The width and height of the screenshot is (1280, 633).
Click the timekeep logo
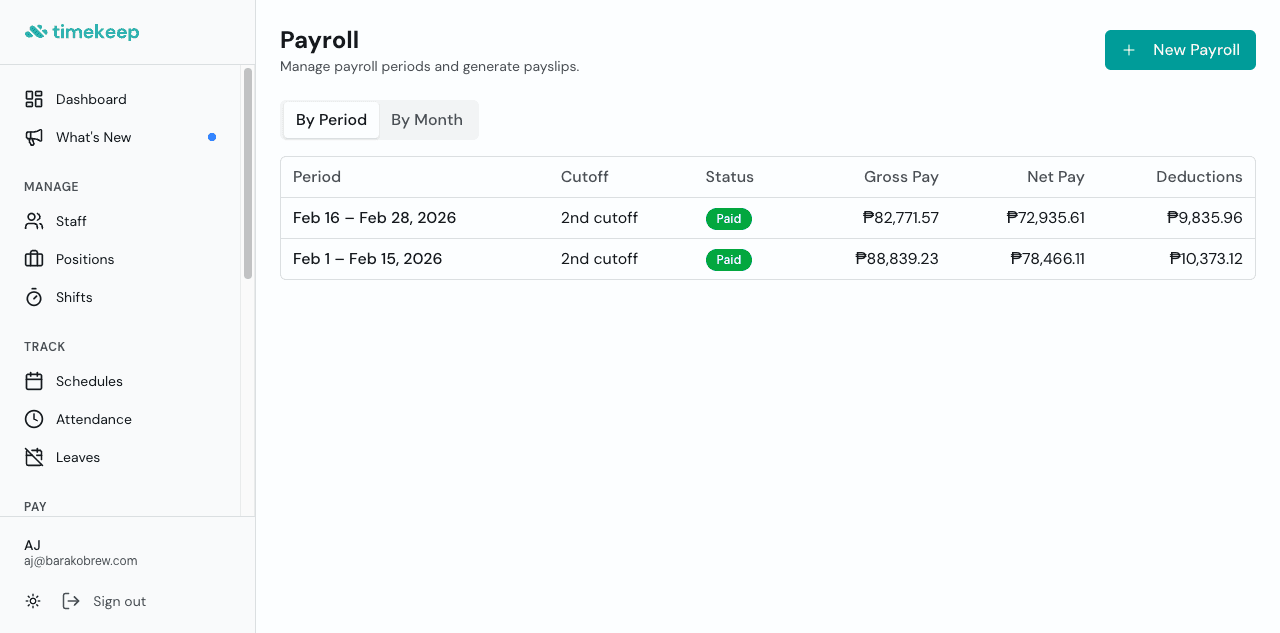point(82,31)
